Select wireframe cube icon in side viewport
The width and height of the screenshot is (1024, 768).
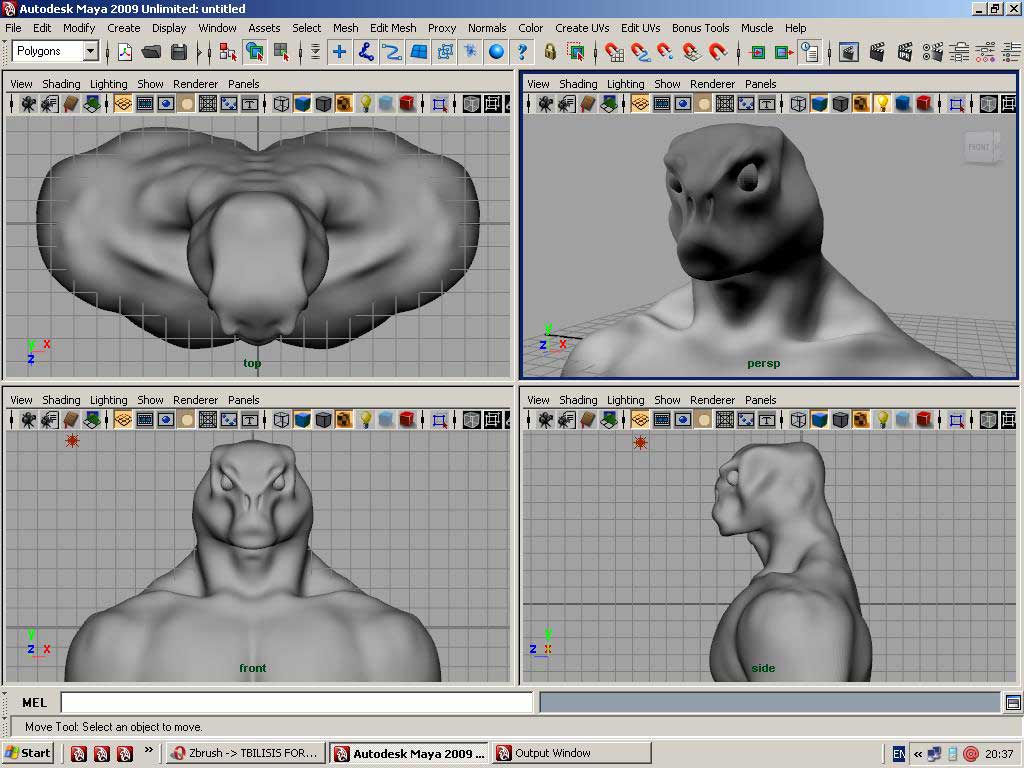click(x=798, y=419)
